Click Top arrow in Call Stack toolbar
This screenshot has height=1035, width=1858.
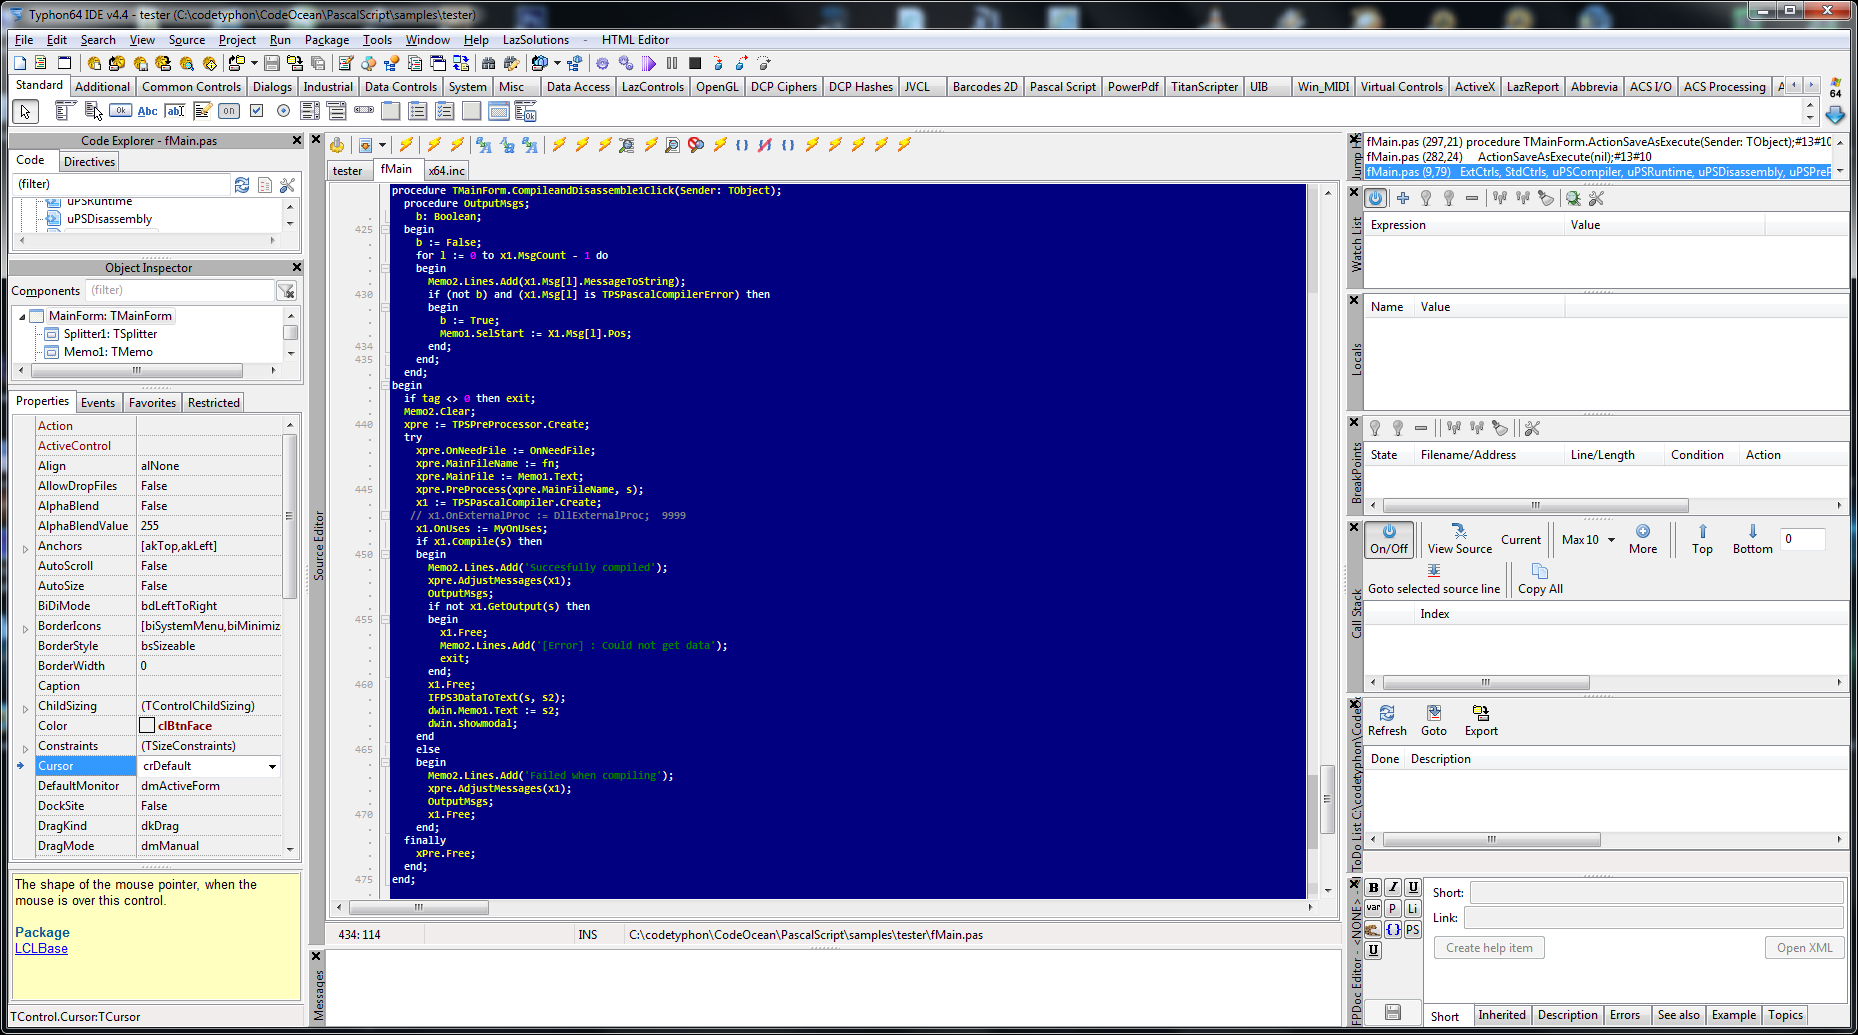1702,539
